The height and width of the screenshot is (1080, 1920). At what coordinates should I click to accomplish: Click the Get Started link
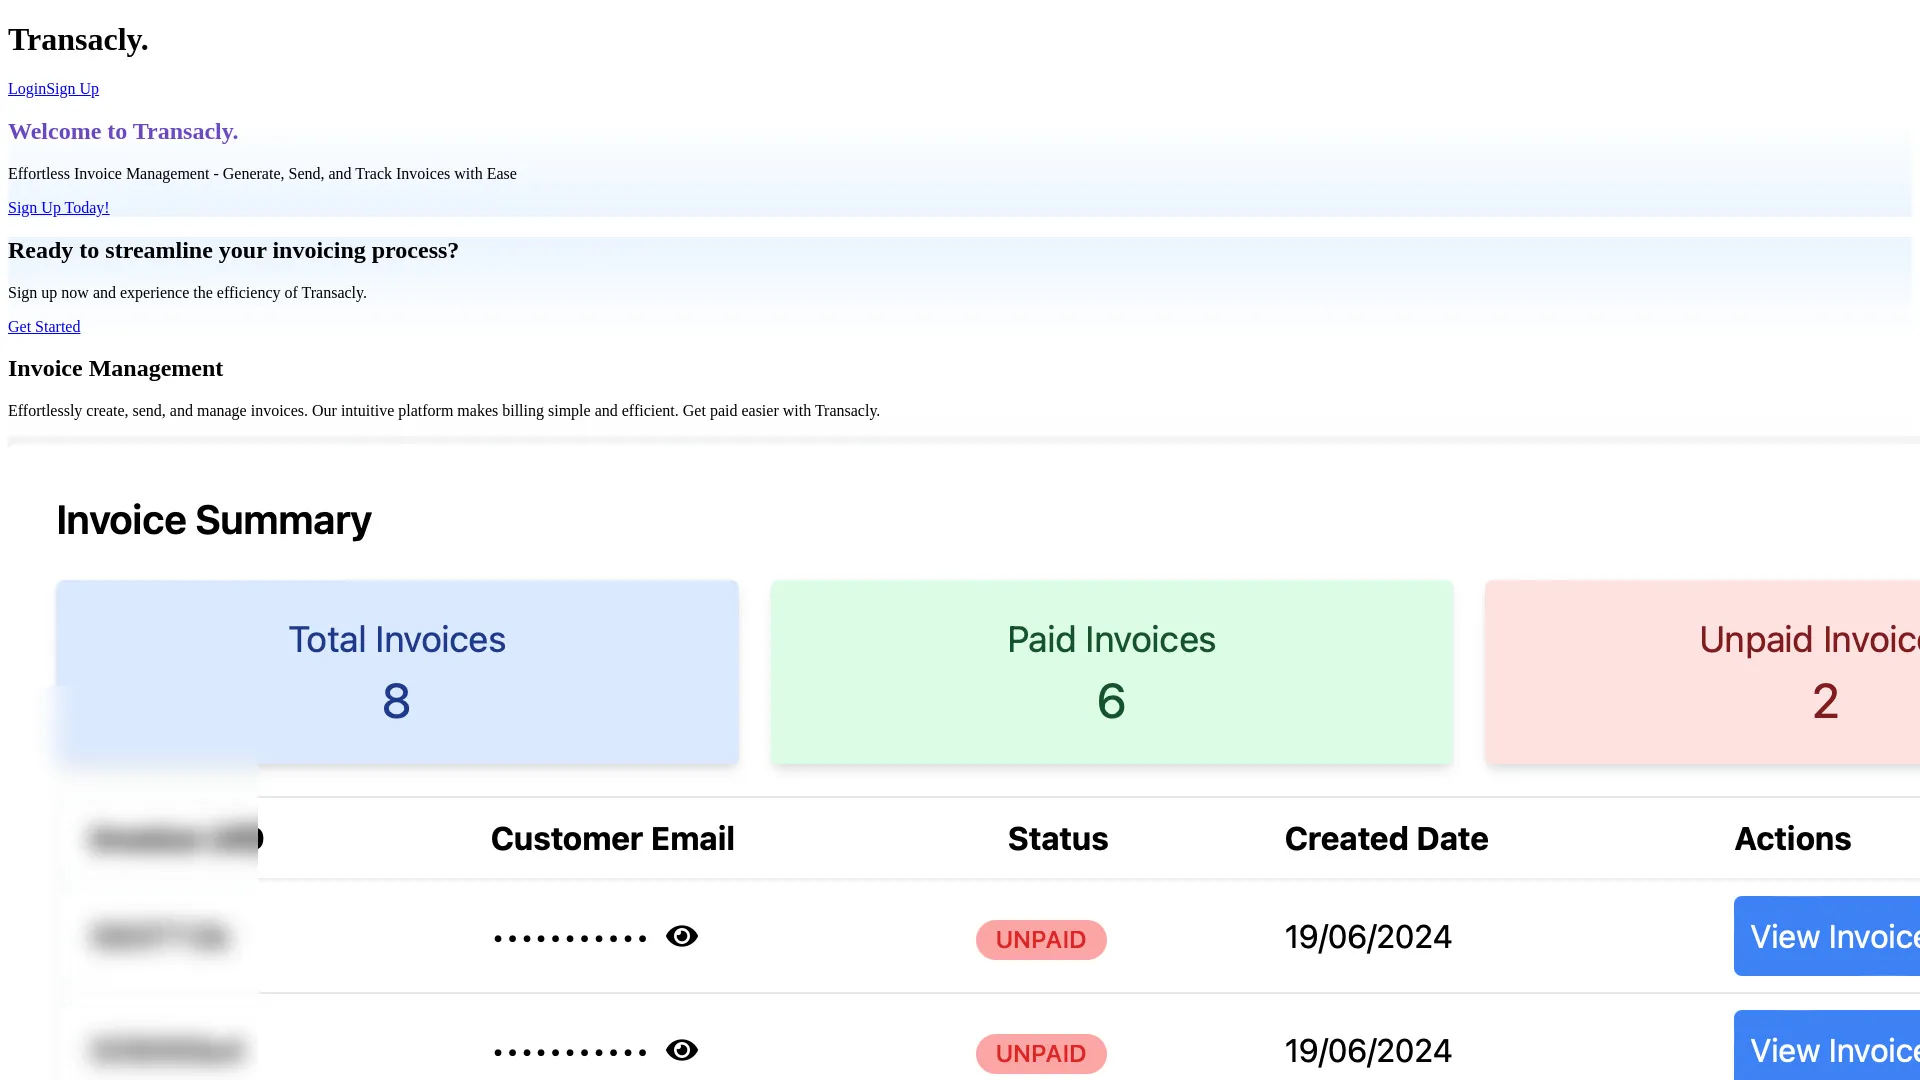click(x=43, y=326)
